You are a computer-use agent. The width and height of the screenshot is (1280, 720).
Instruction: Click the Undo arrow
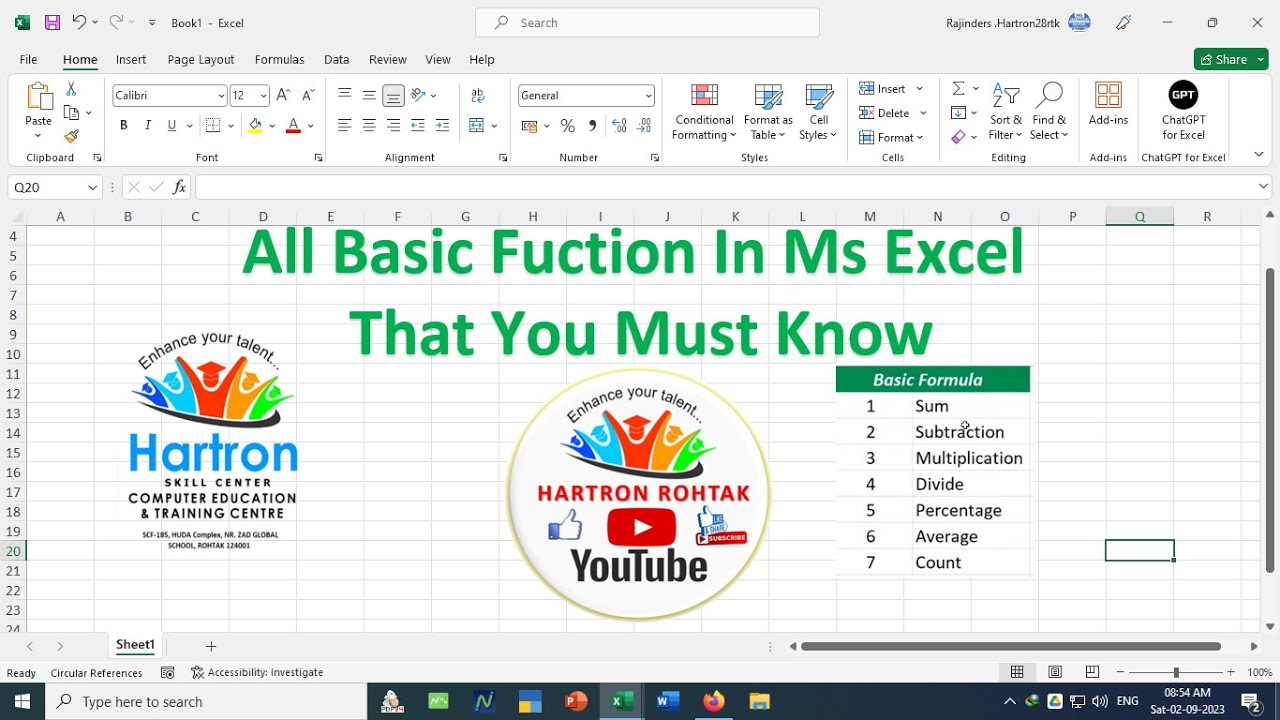pos(79,22)
